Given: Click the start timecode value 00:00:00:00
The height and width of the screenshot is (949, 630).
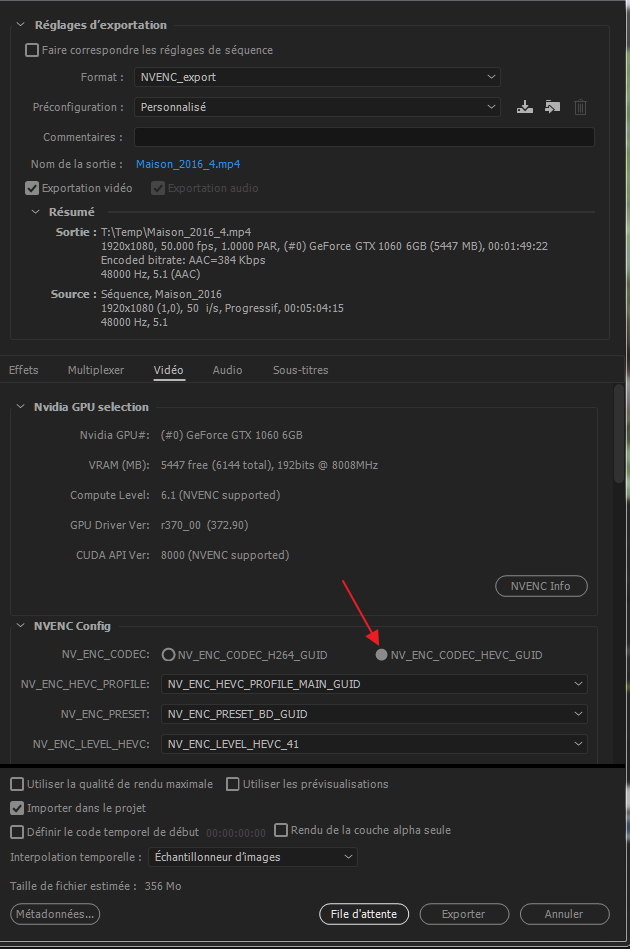Looking at the screenshot, I should pos(235,833).
